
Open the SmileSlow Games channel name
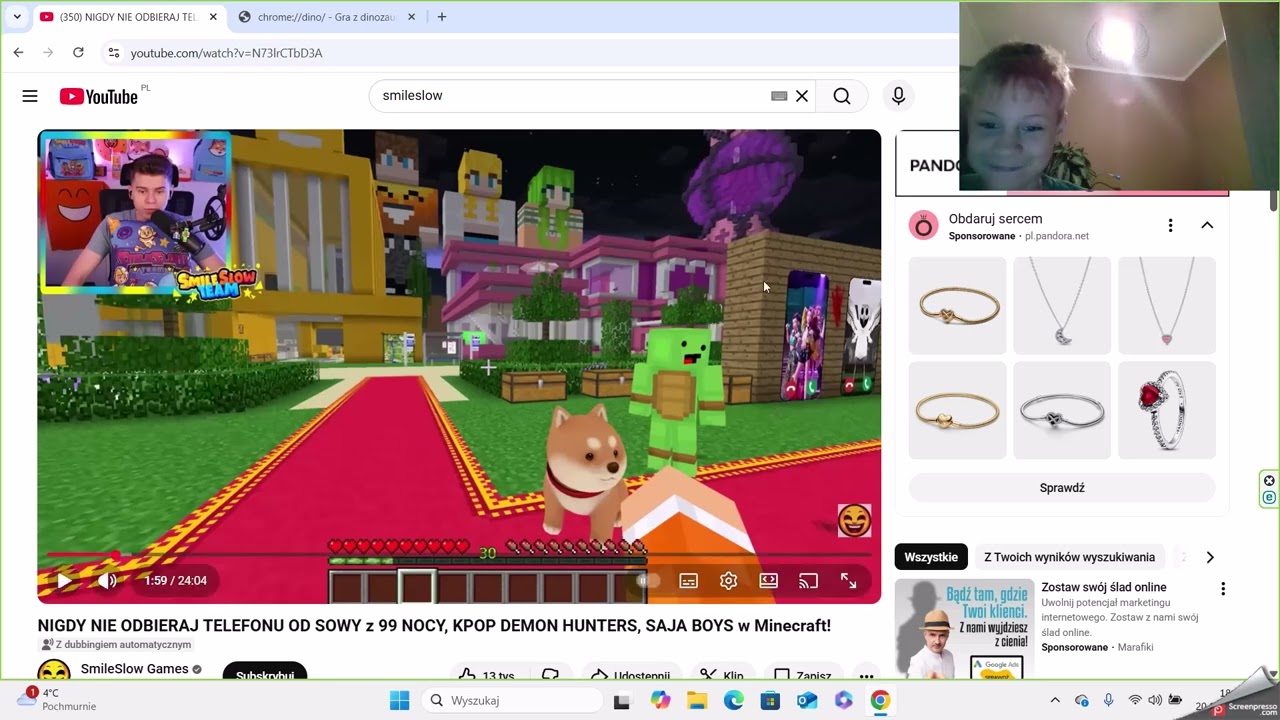(135, 669)
